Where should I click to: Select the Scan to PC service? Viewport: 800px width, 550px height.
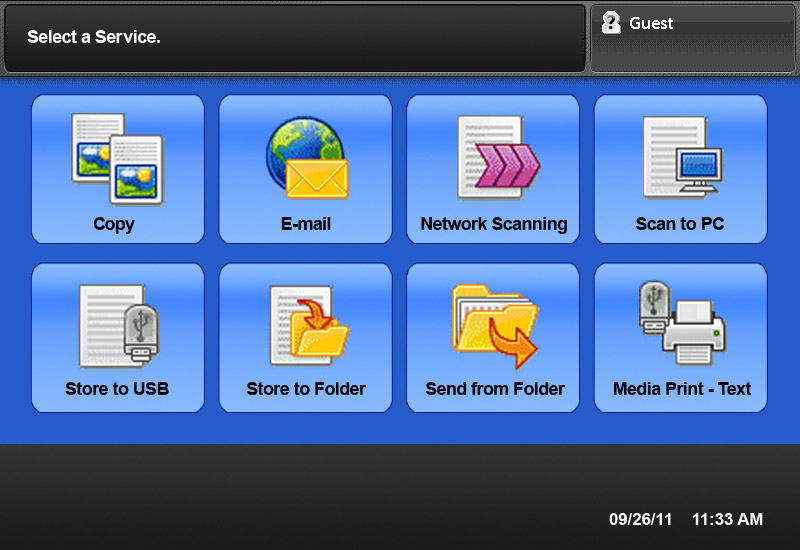(x=681, y=169)
